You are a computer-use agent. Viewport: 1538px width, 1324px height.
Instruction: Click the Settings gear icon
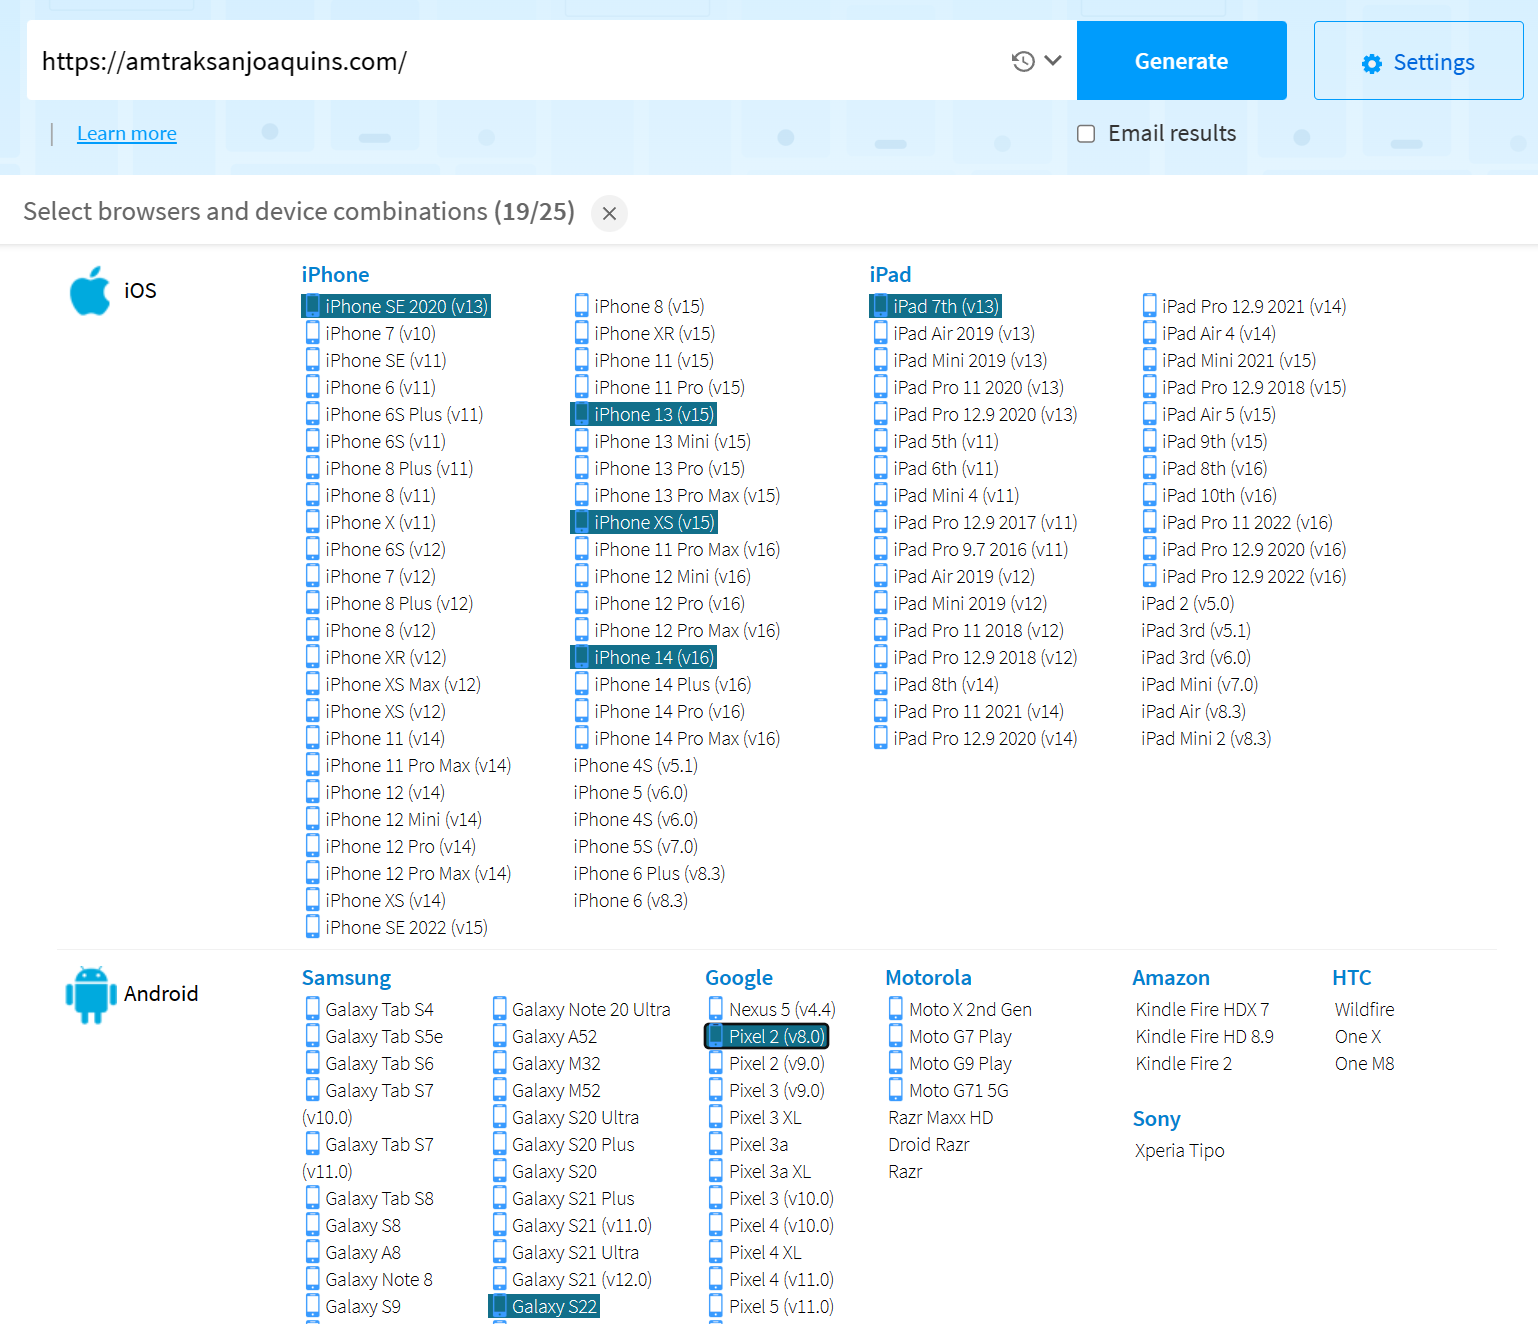1372,63
